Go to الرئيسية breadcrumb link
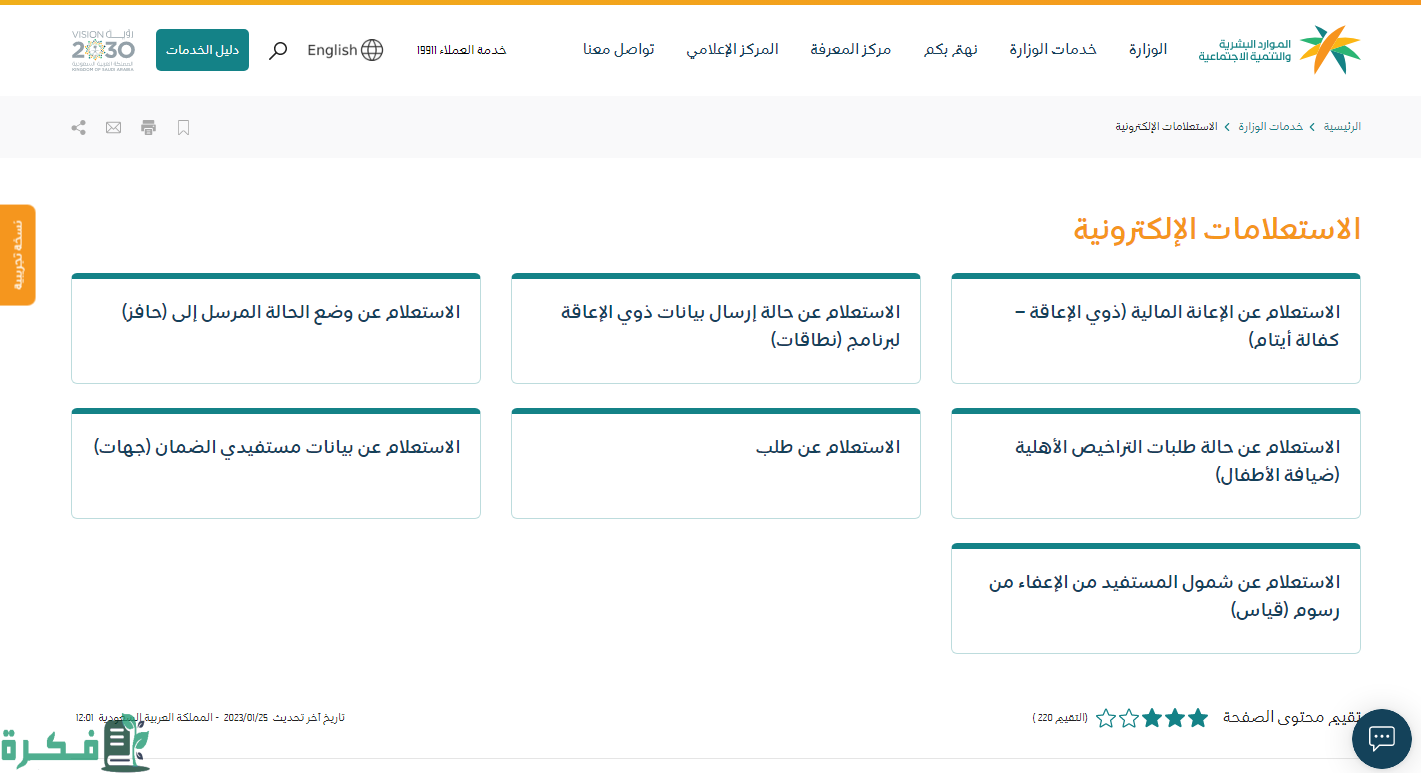The image size is (1421, 773). click(1342, 127)
